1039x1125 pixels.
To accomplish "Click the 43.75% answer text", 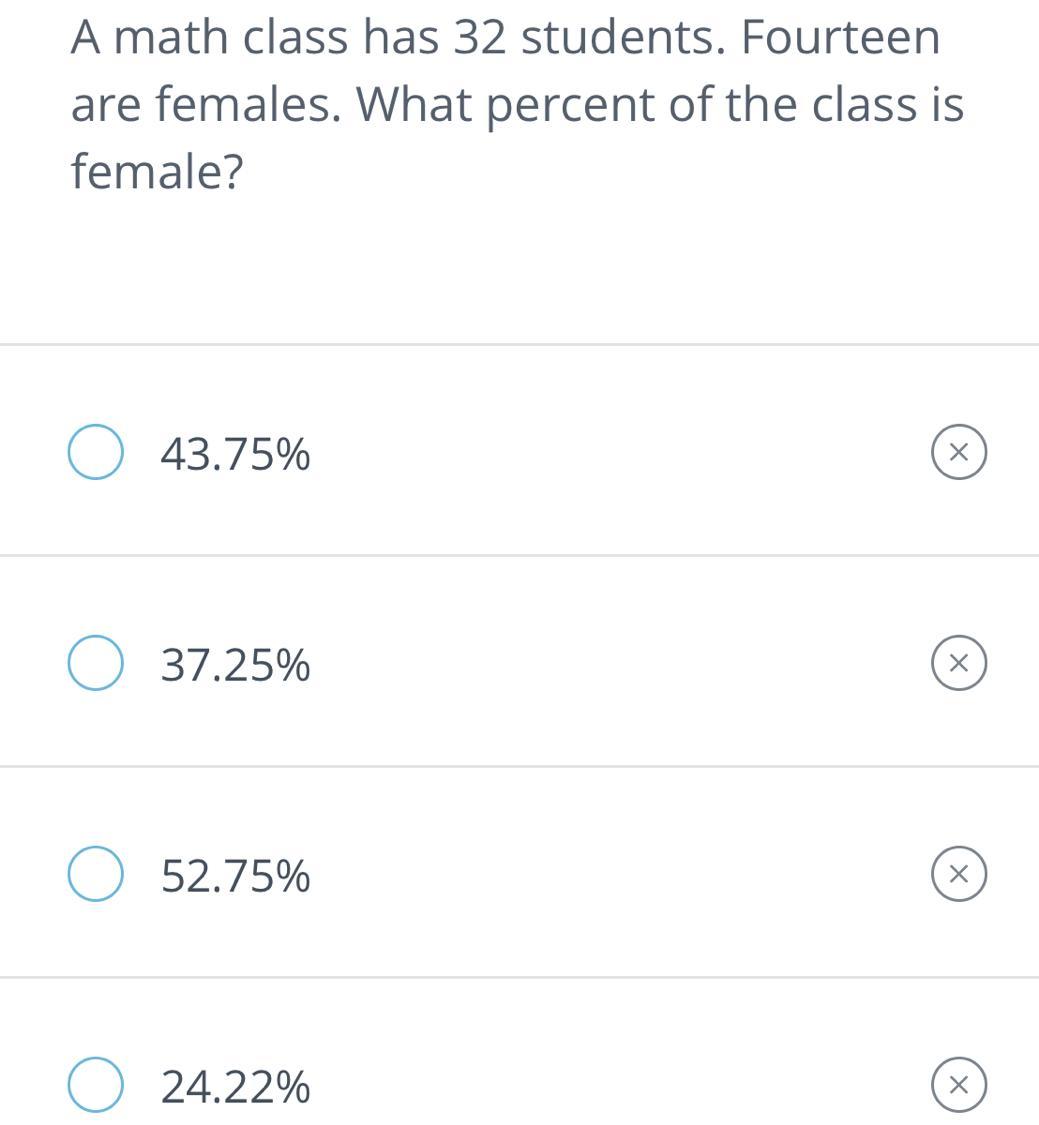I will coord(235,455).
